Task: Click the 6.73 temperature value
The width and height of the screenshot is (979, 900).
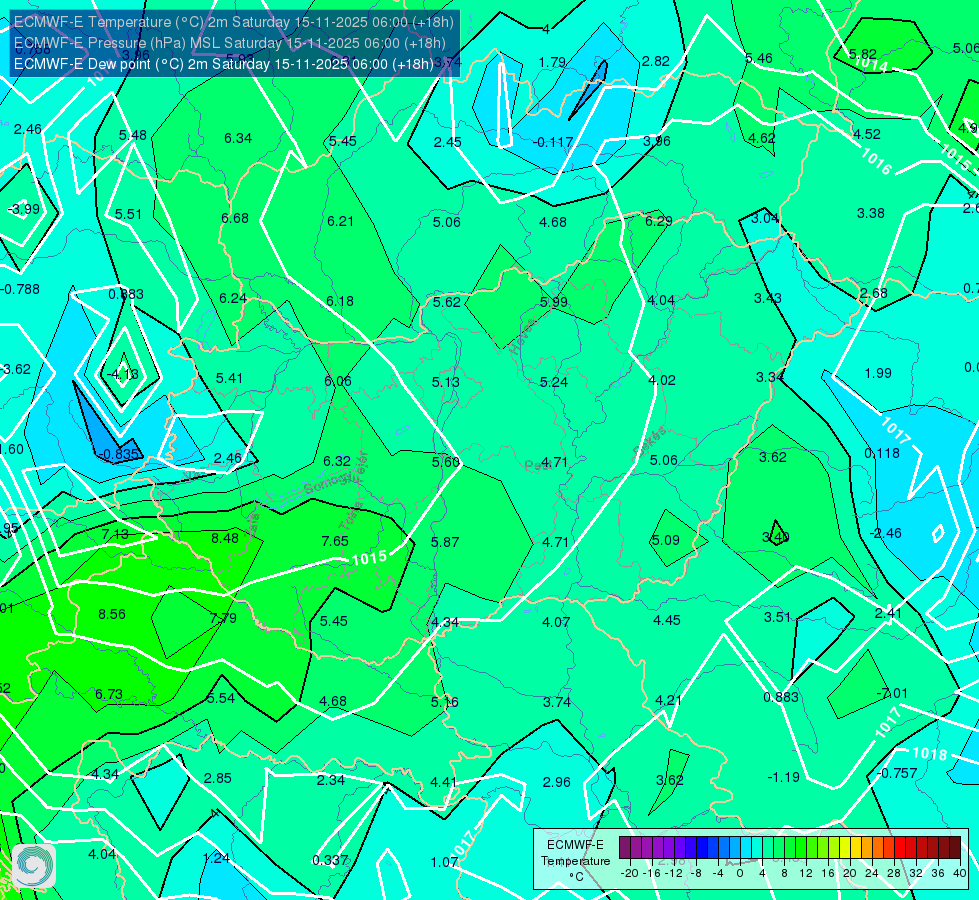Action: 109,694
